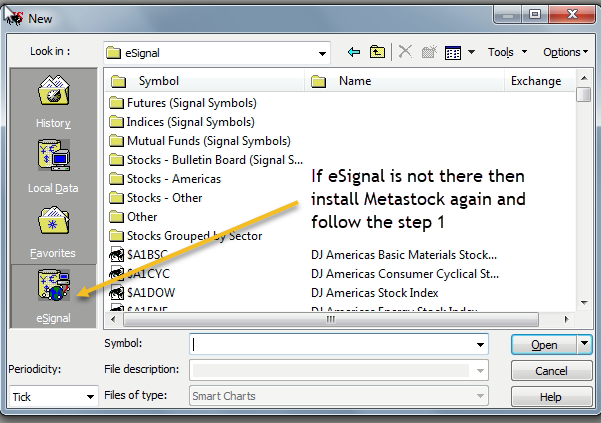The width and height of the screenshot is (601, 423).
Task: Open Futures (Signal Symbols) folder
Action: click(183, 103)
